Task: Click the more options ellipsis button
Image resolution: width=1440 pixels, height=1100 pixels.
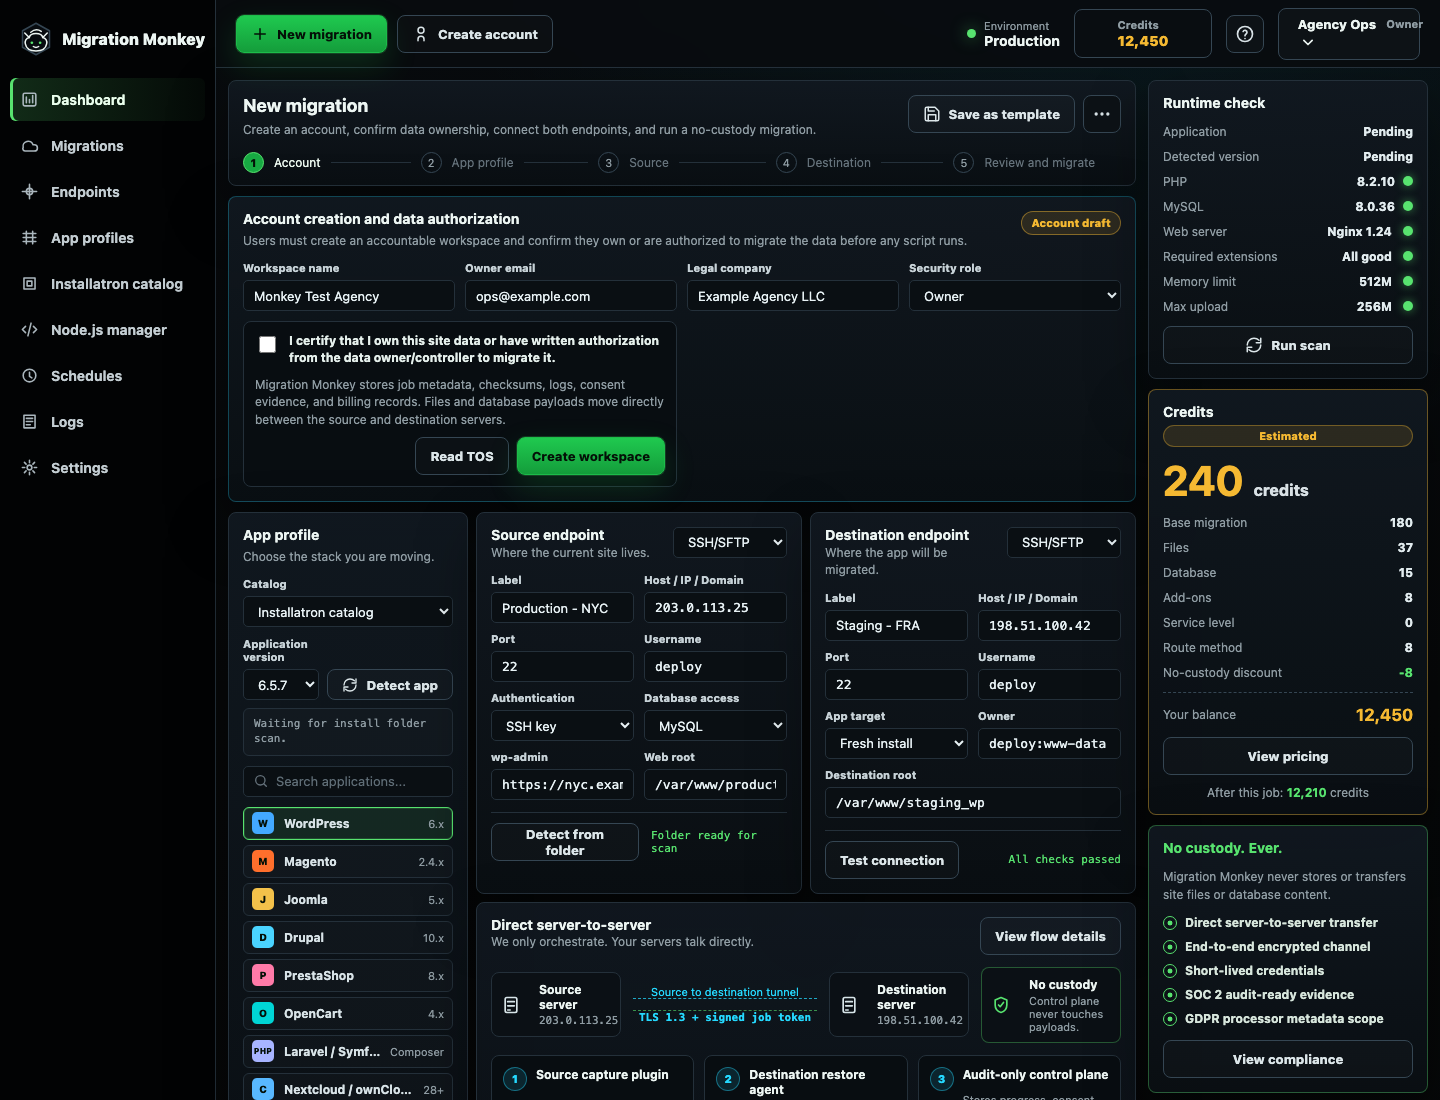Action: [x=1102, y=114]
